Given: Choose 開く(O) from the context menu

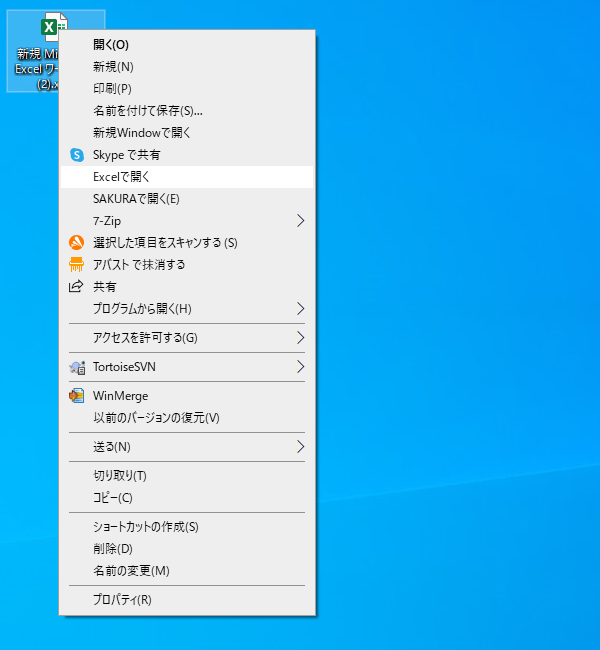Looking at the screenshot, I should click(x=187, y=44).
